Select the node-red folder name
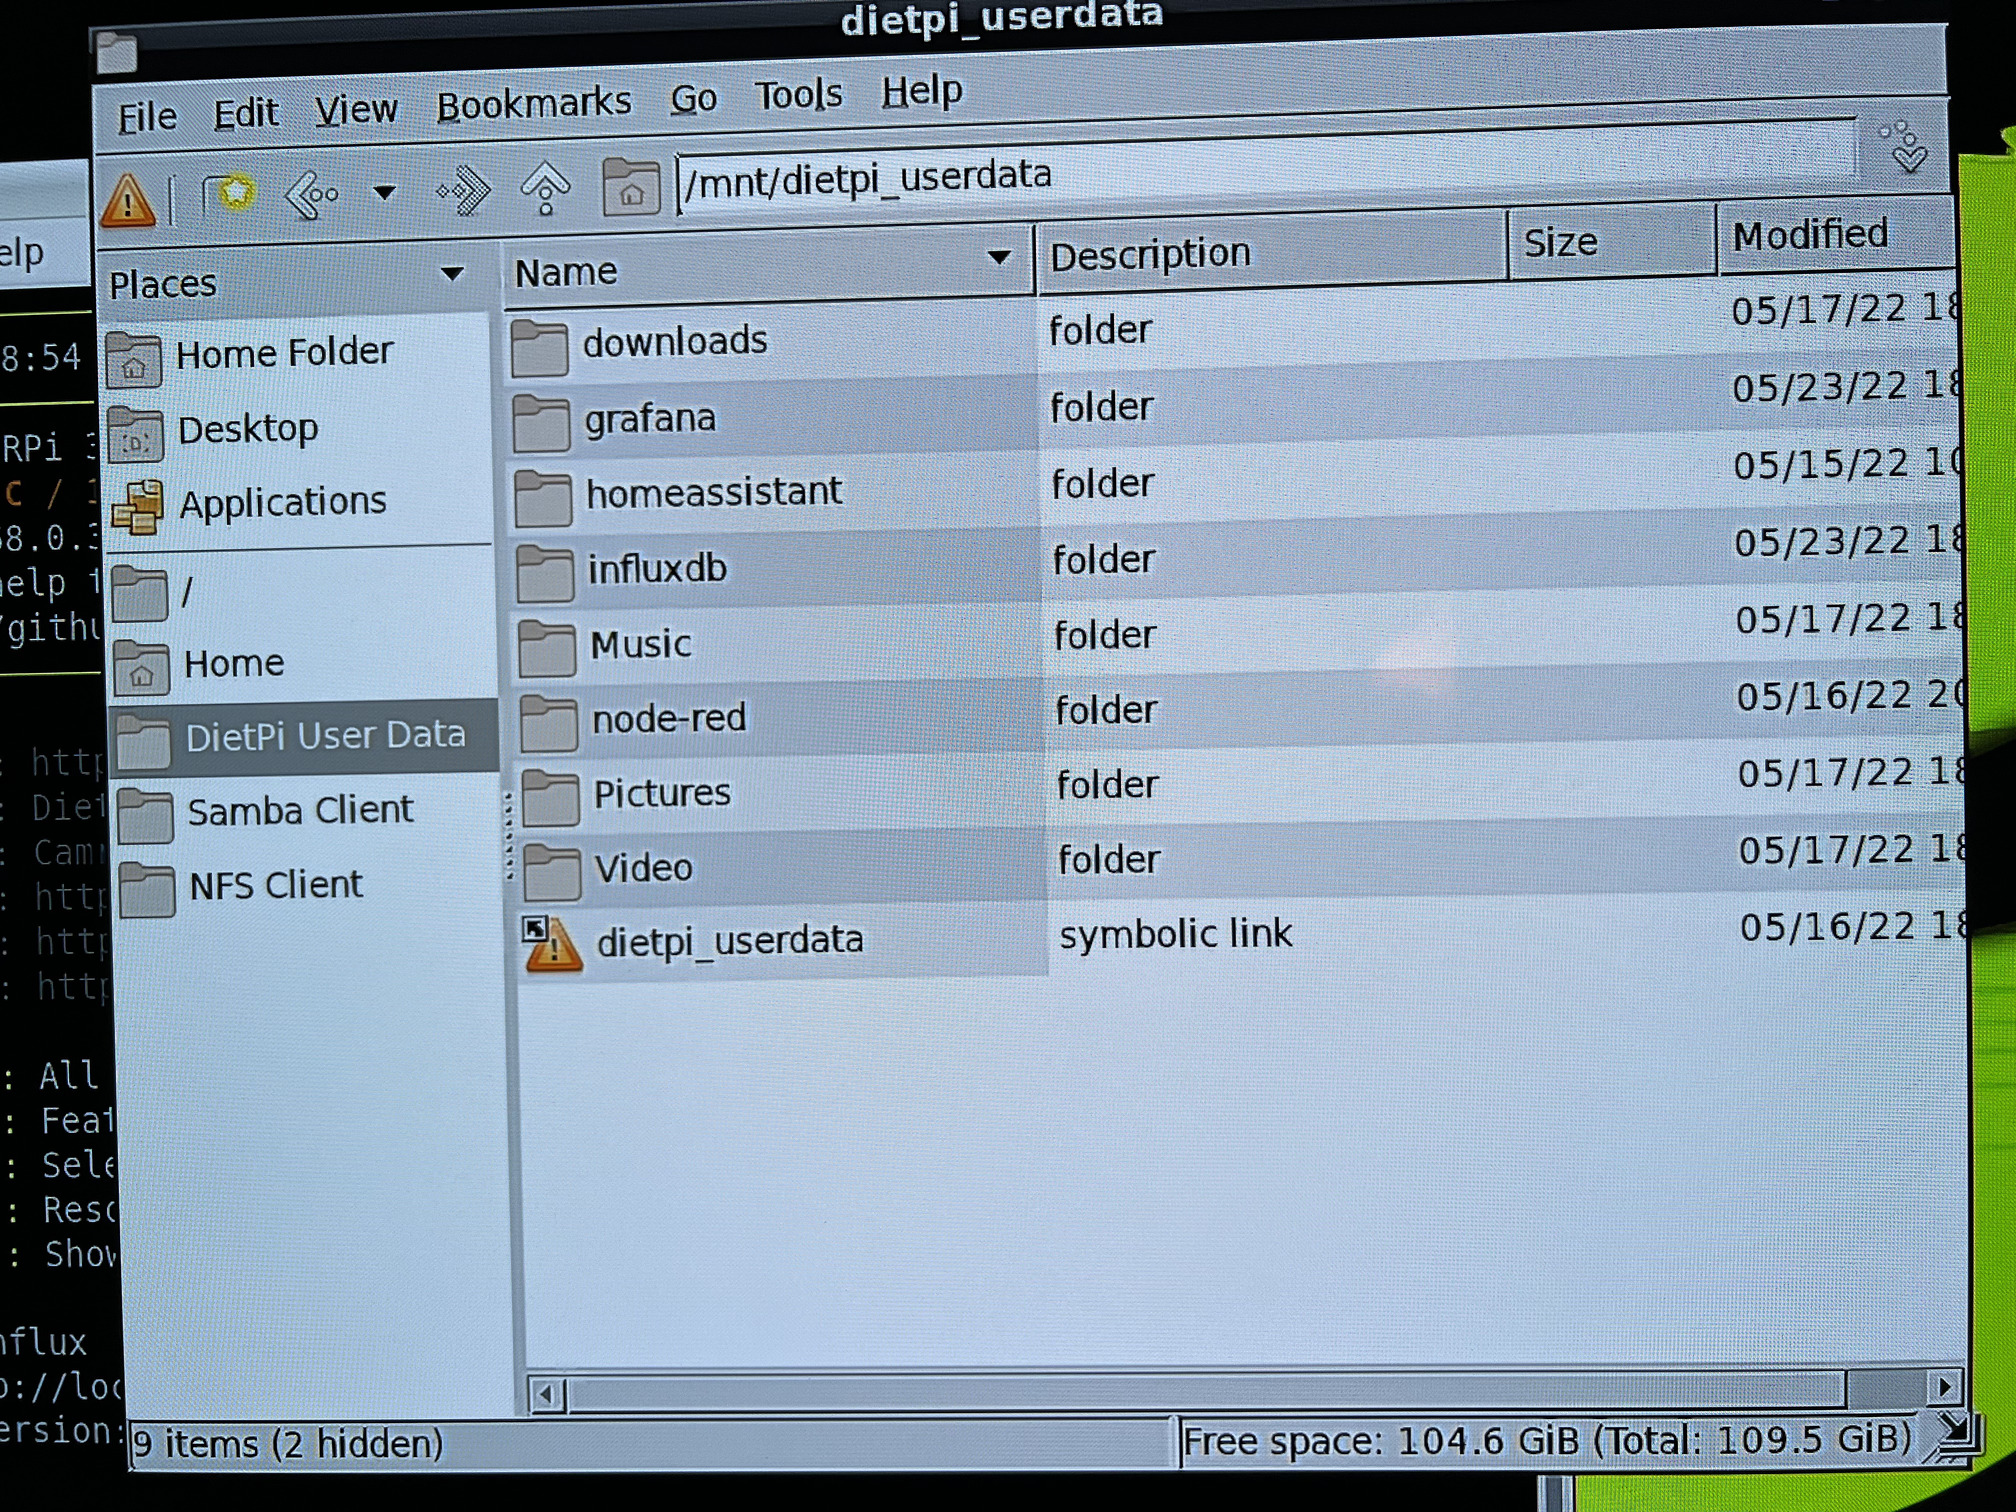This screenshot has height=1512, width=2016. [x=669, y=718]
